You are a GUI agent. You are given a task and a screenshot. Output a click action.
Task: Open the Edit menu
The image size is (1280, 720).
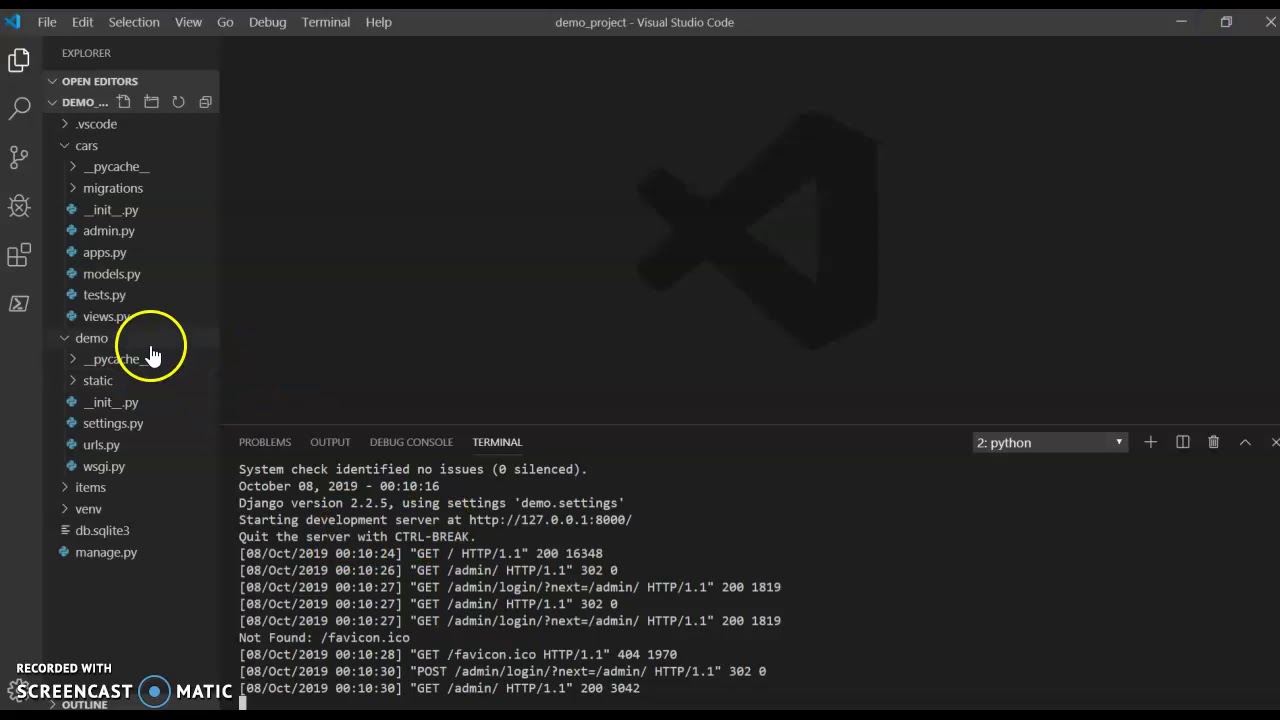coord(83,22)
